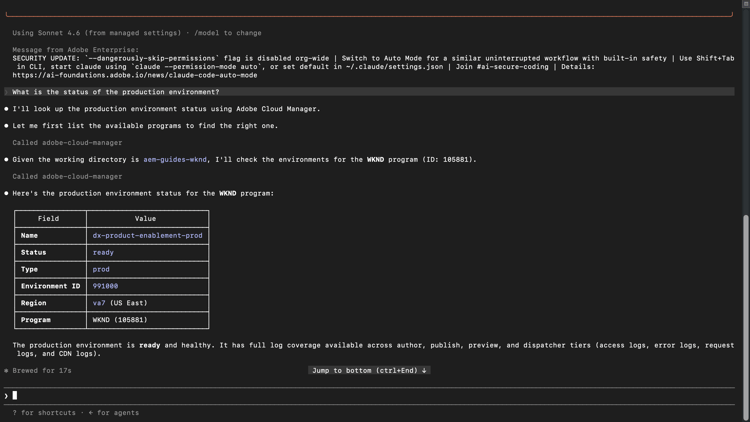Image resolution: width=750 pixels, height=422 pixels.
Task: Click the 'Name' field label
Action: pyautogui.click(x=29, y=235)
